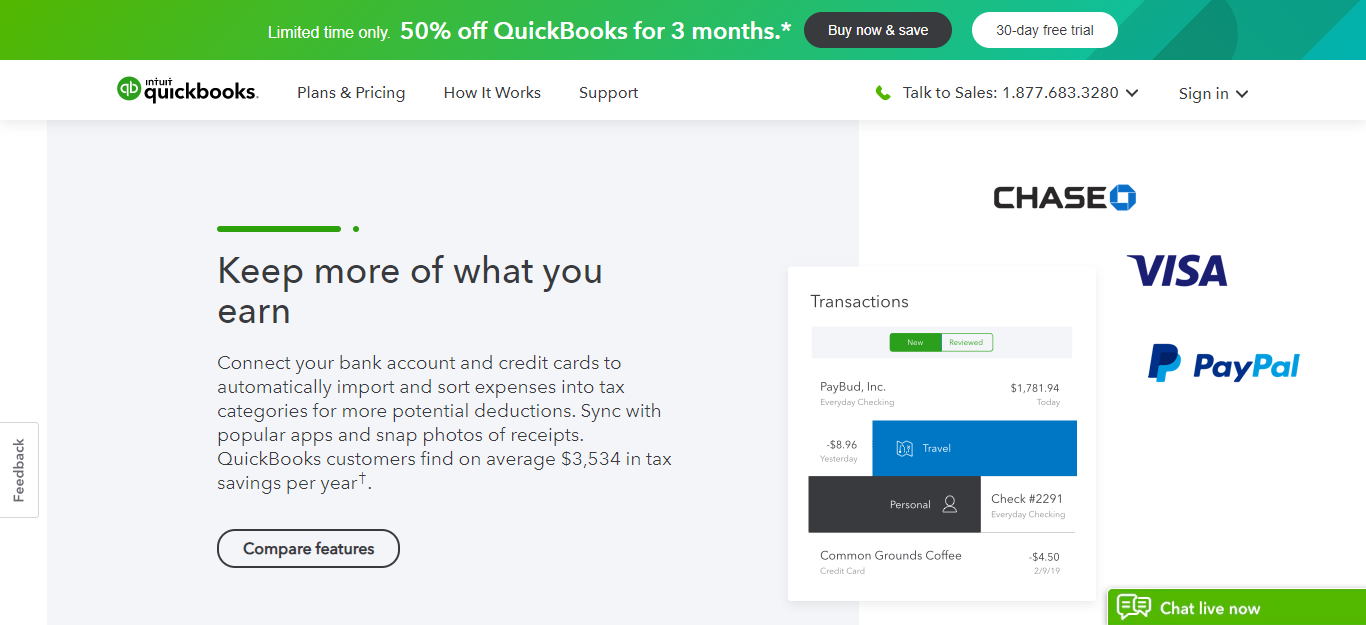Open the Plans & Pricing menu
The width and height of the screenshot is (1366, 625).
point(351,93)
